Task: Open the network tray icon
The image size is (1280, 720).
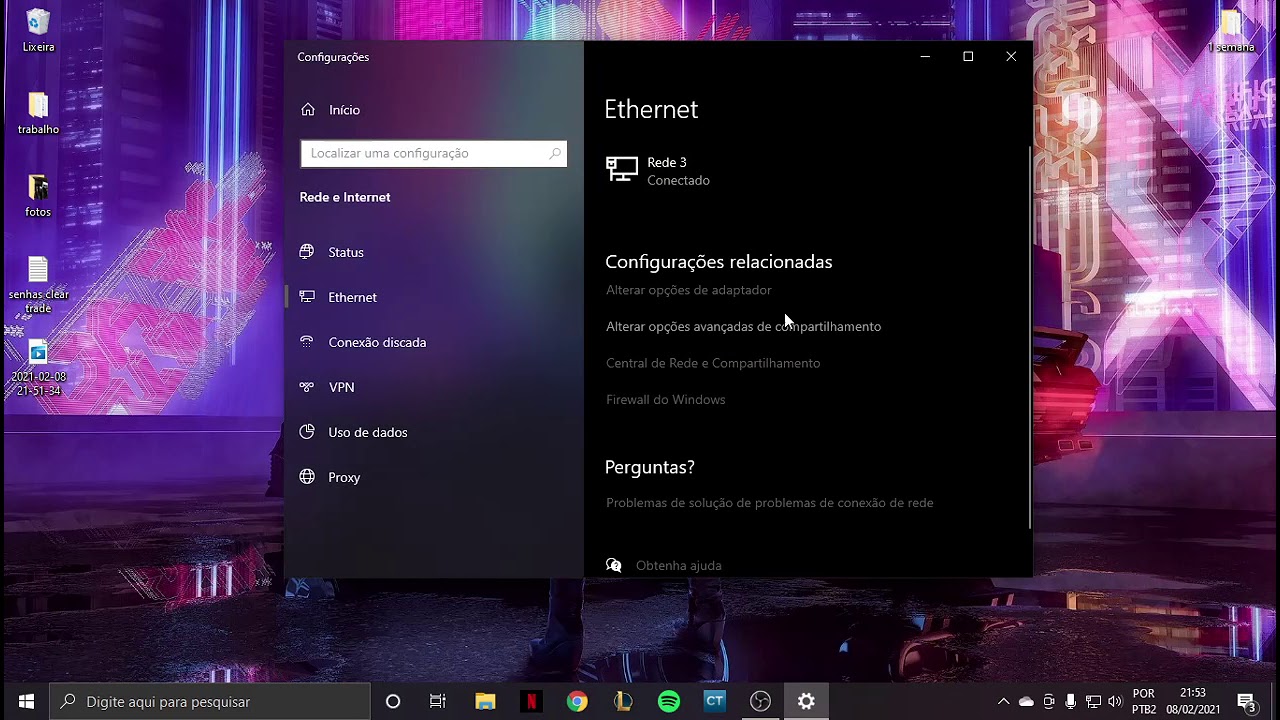Action: click(1093, 702)
